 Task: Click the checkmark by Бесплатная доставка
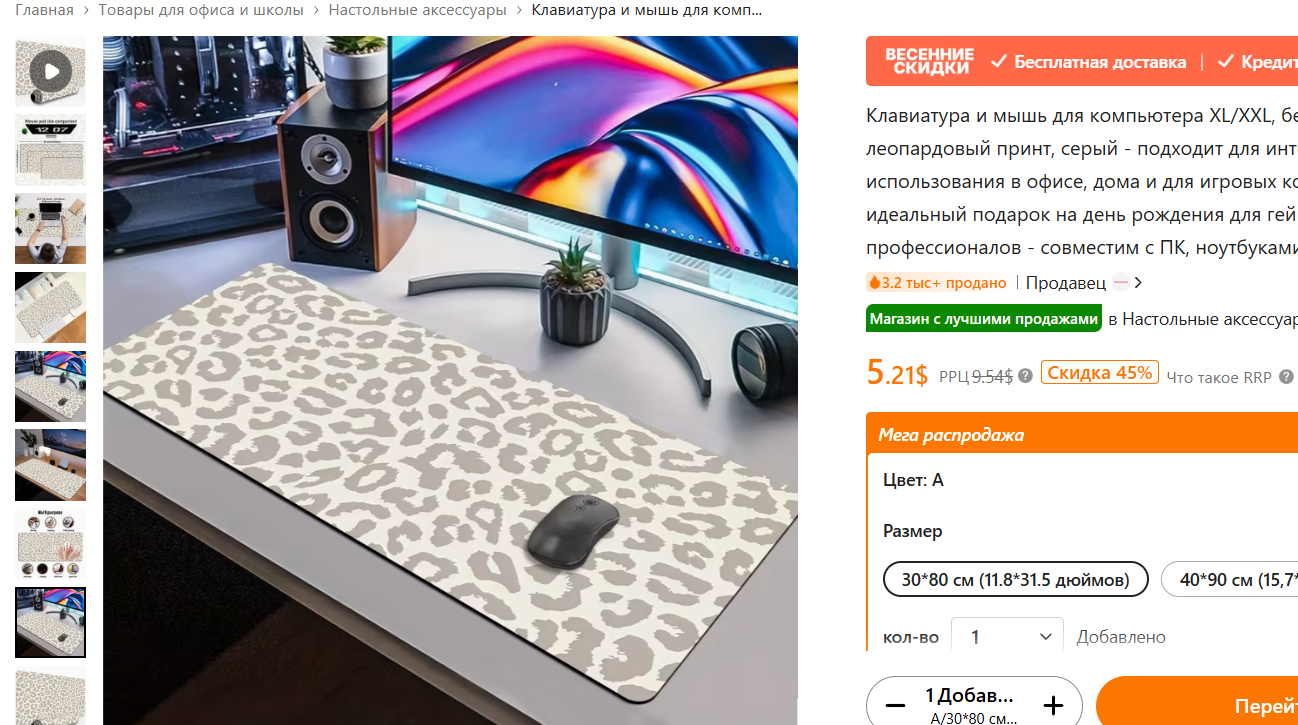998,62
